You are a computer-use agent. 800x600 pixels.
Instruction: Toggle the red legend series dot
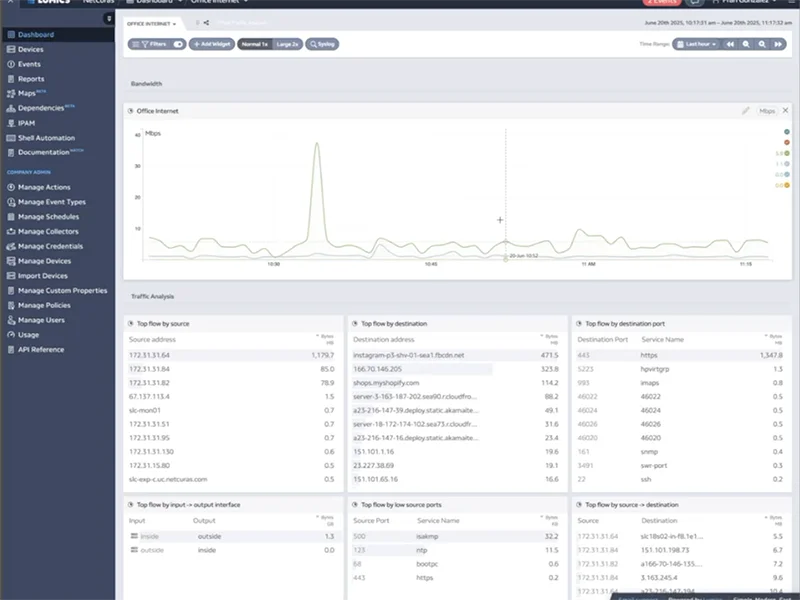click(x=787, y=142)
